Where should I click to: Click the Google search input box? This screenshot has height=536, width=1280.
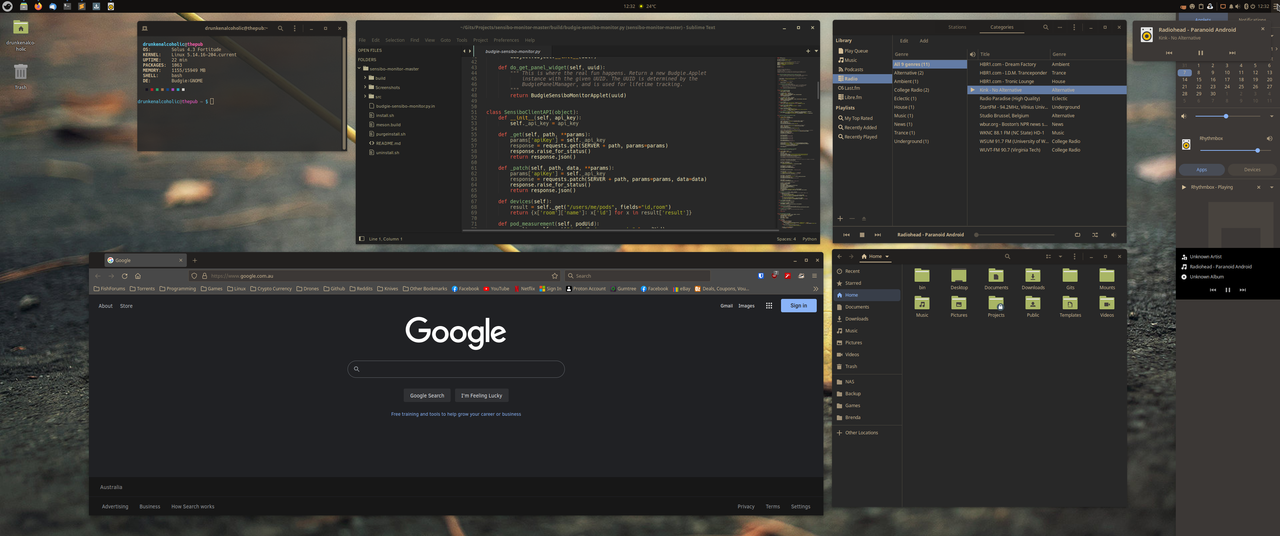456,369
